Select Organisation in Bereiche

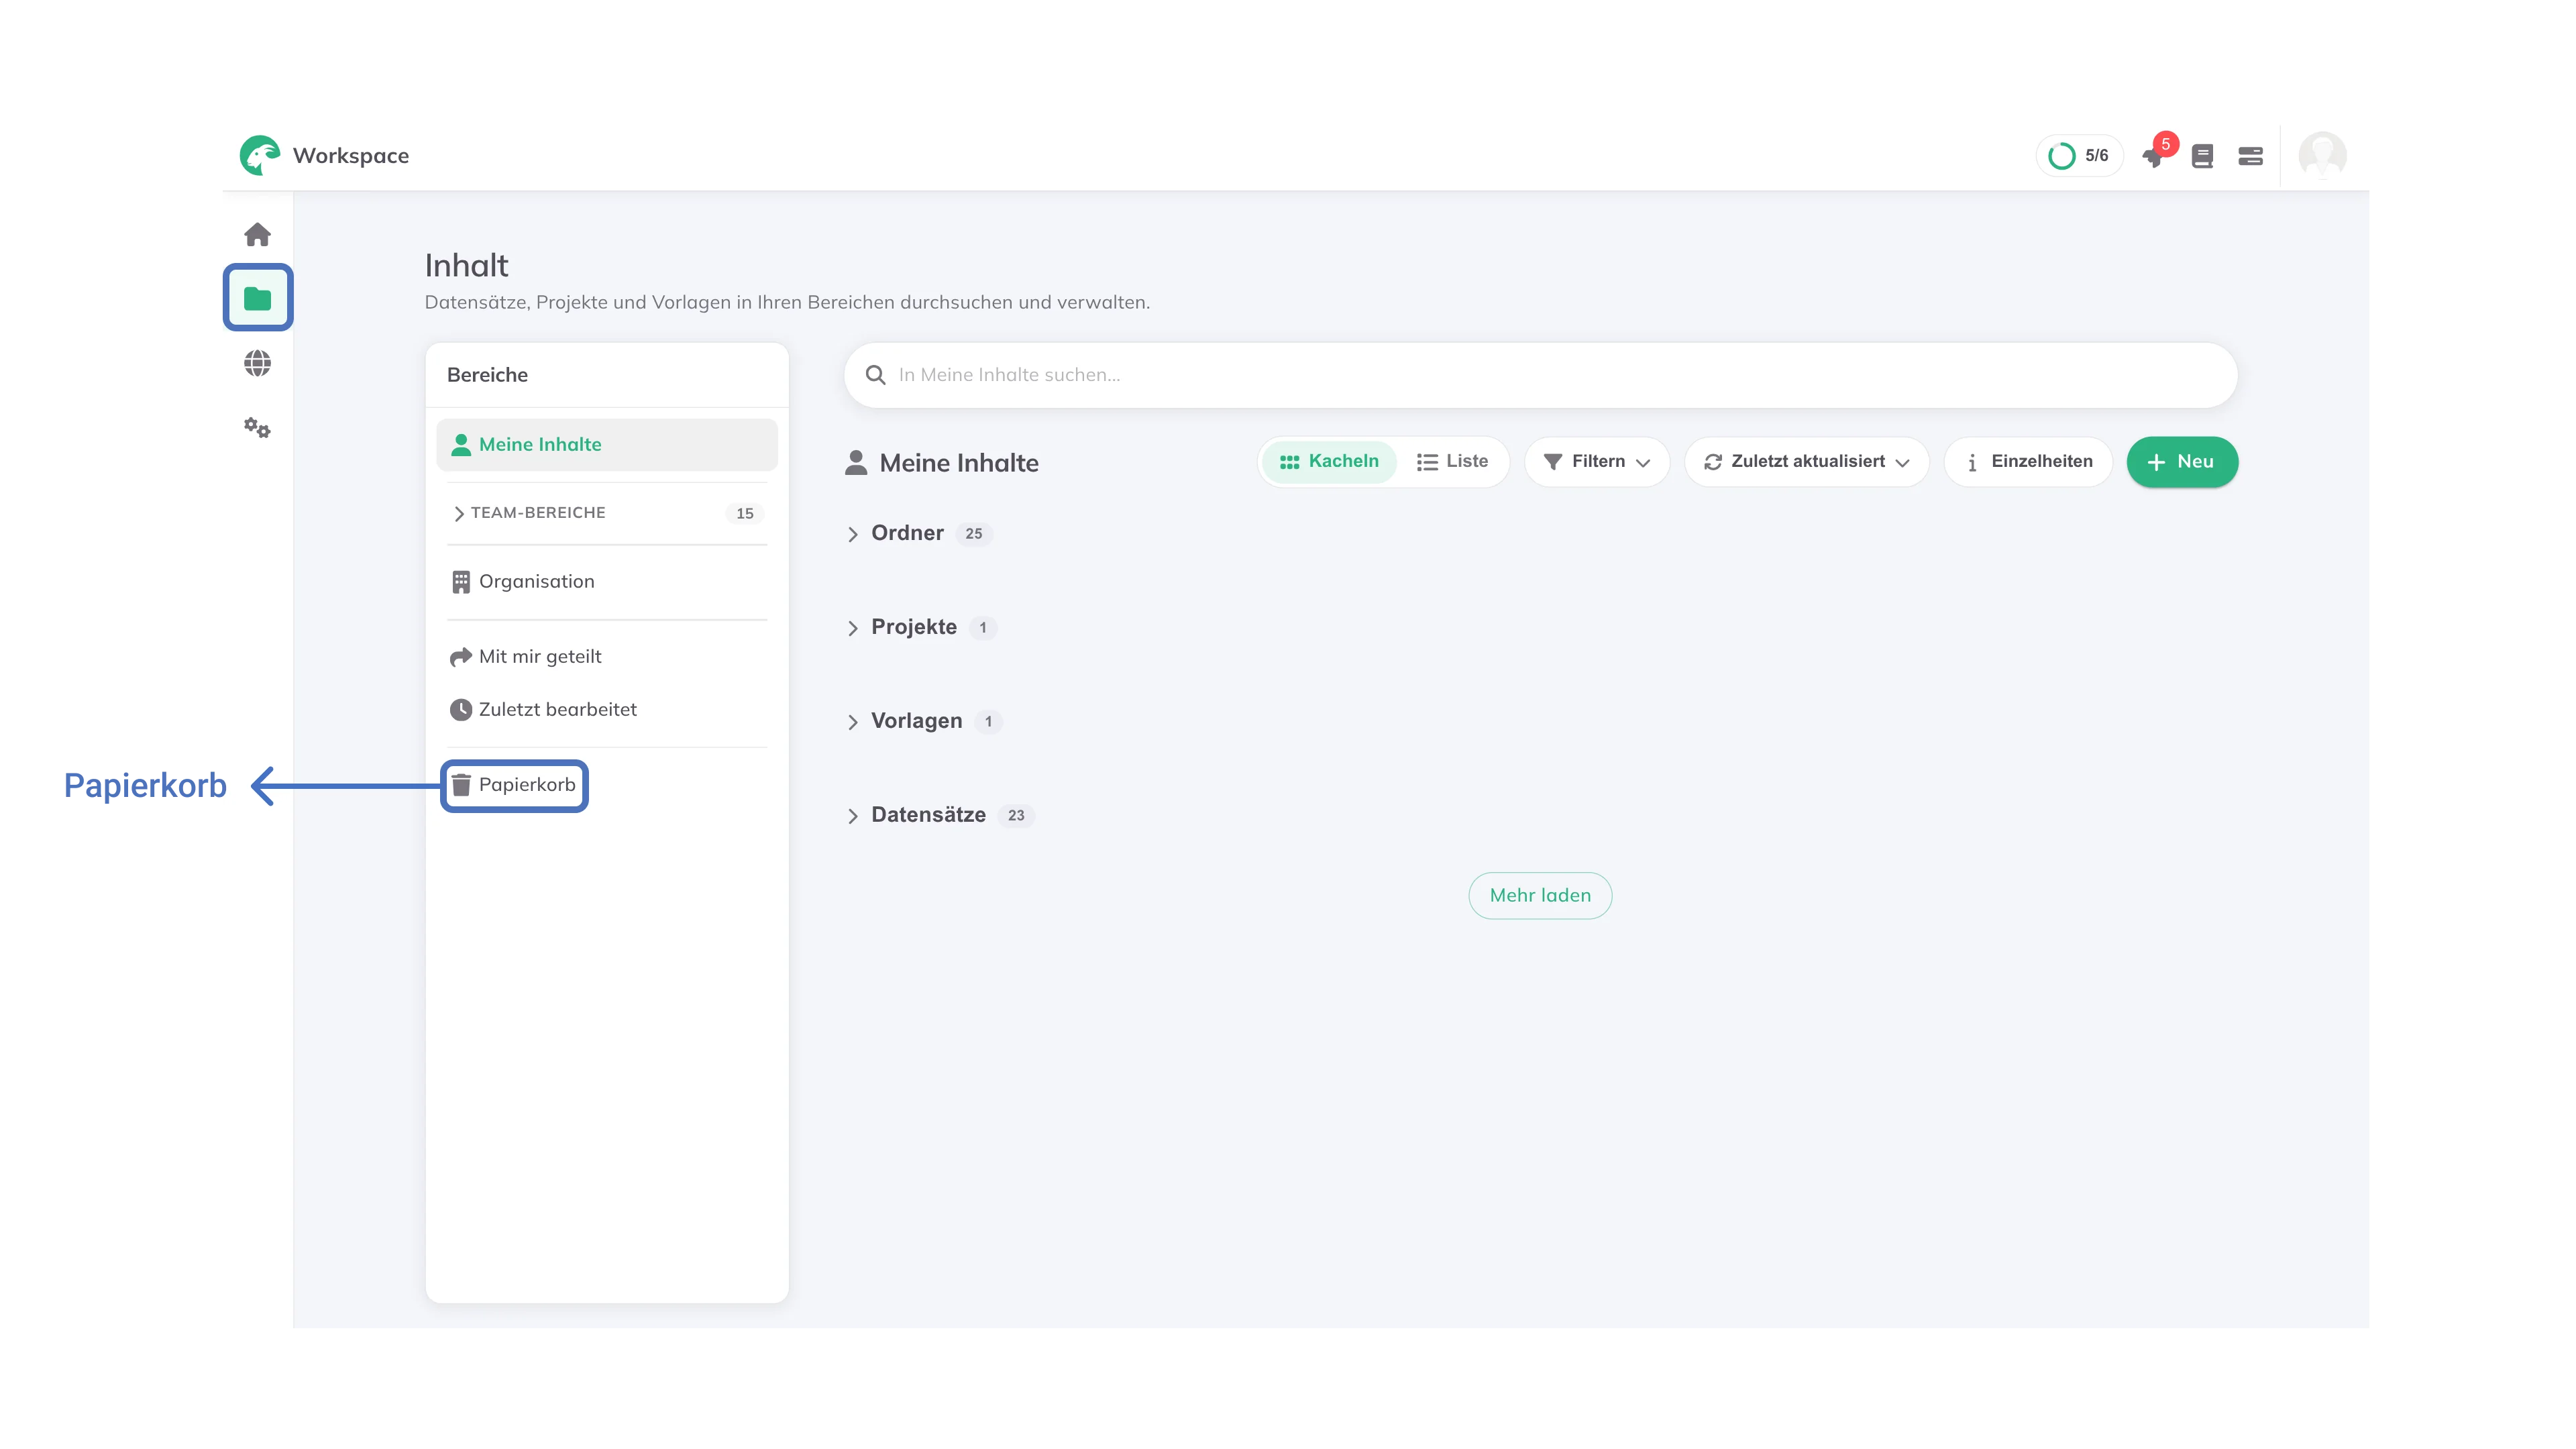[x=607, y=581]
